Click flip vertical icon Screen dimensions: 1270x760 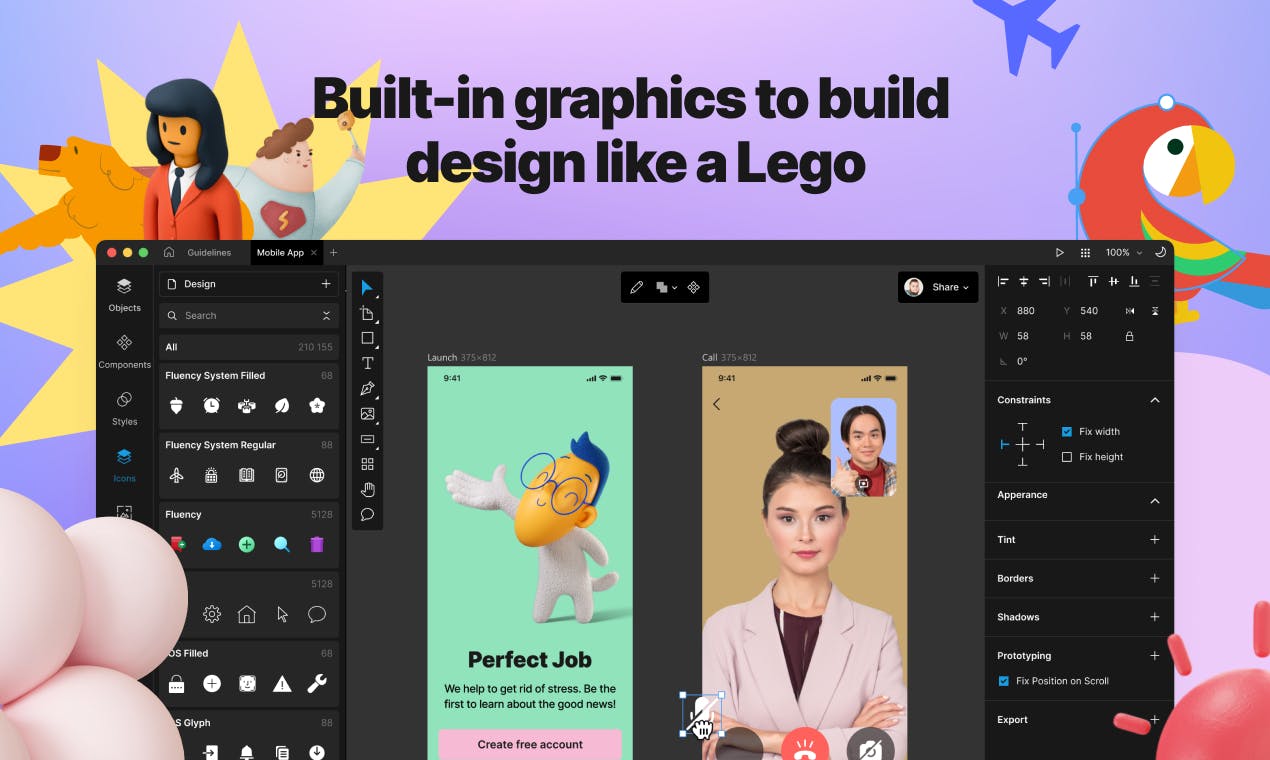[1155, 311]
